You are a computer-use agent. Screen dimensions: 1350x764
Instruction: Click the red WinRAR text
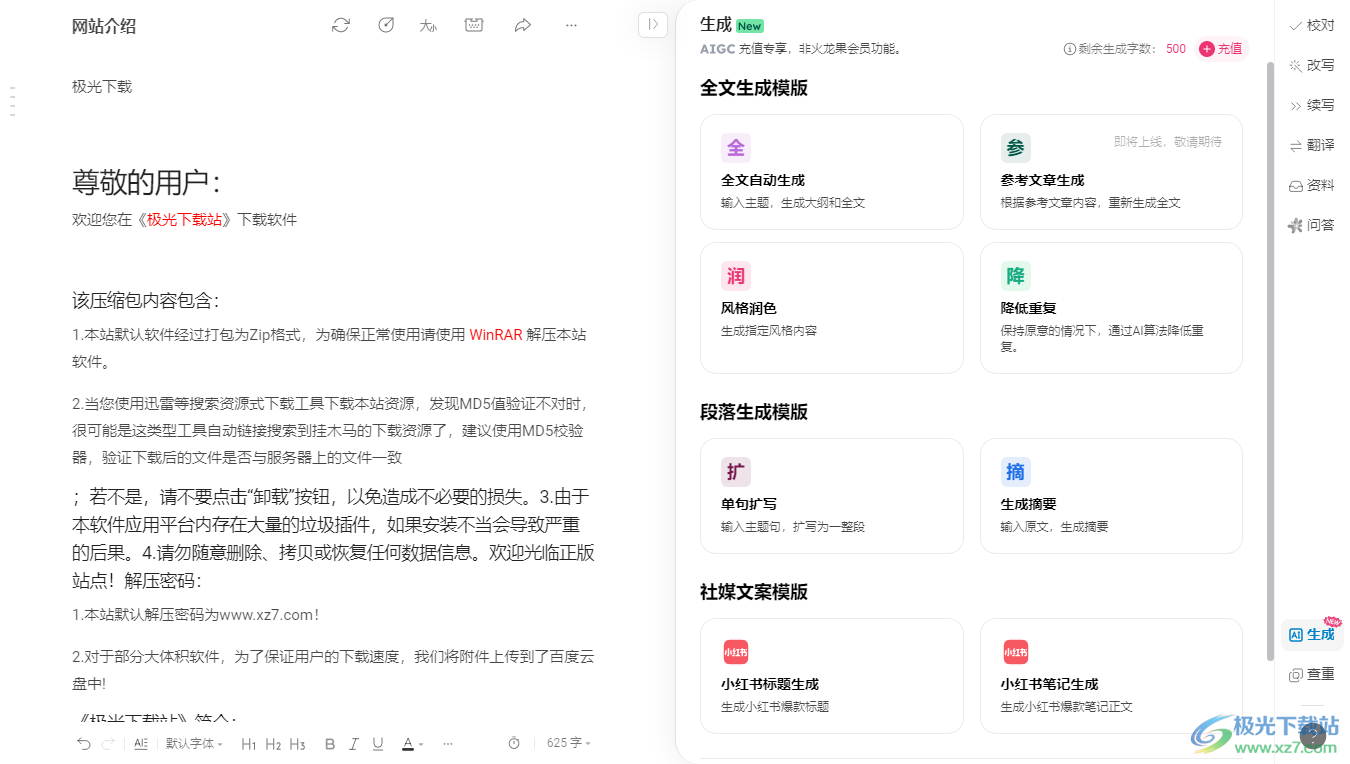pos(496,334)
